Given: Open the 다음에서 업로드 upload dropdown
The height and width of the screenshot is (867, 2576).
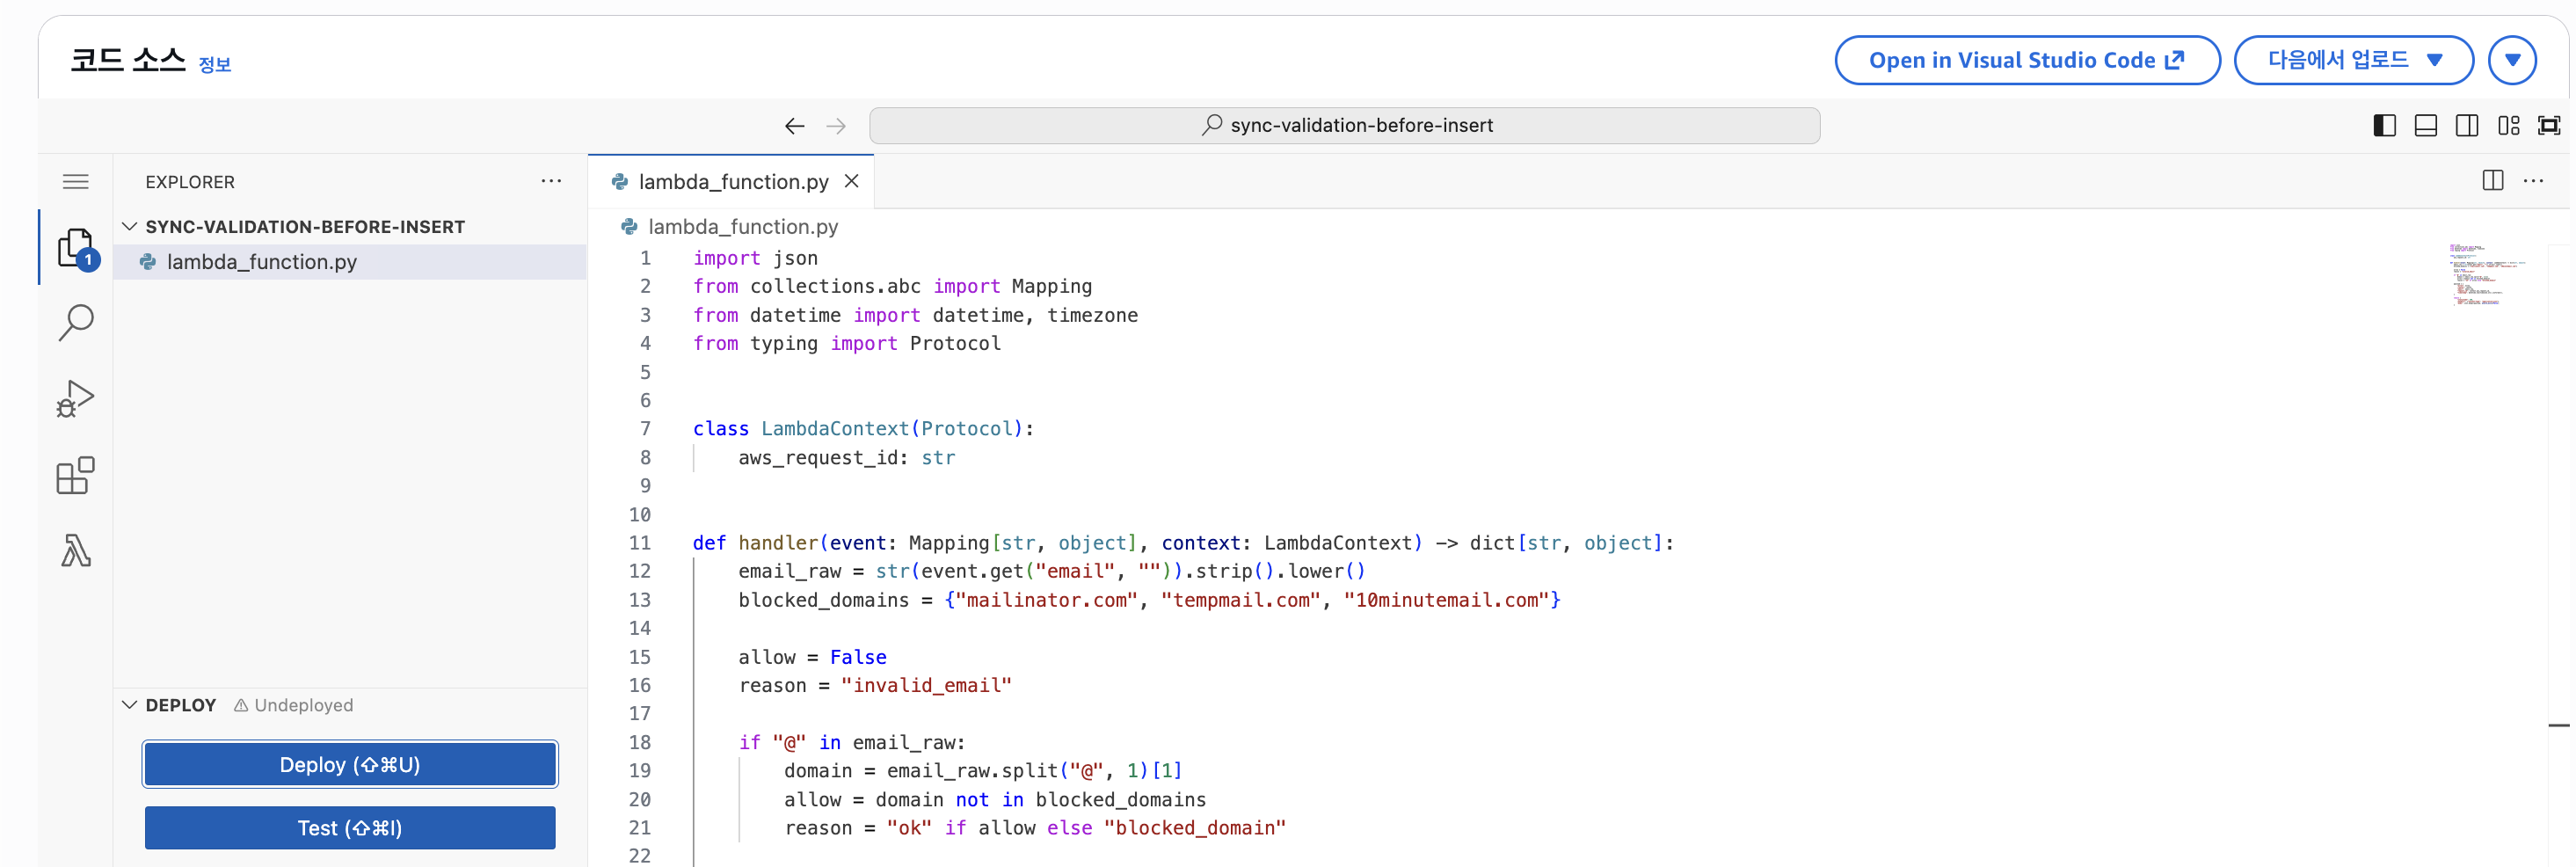Looking at the screenshot, I should pyautogui.click(x=2353, y=60).
